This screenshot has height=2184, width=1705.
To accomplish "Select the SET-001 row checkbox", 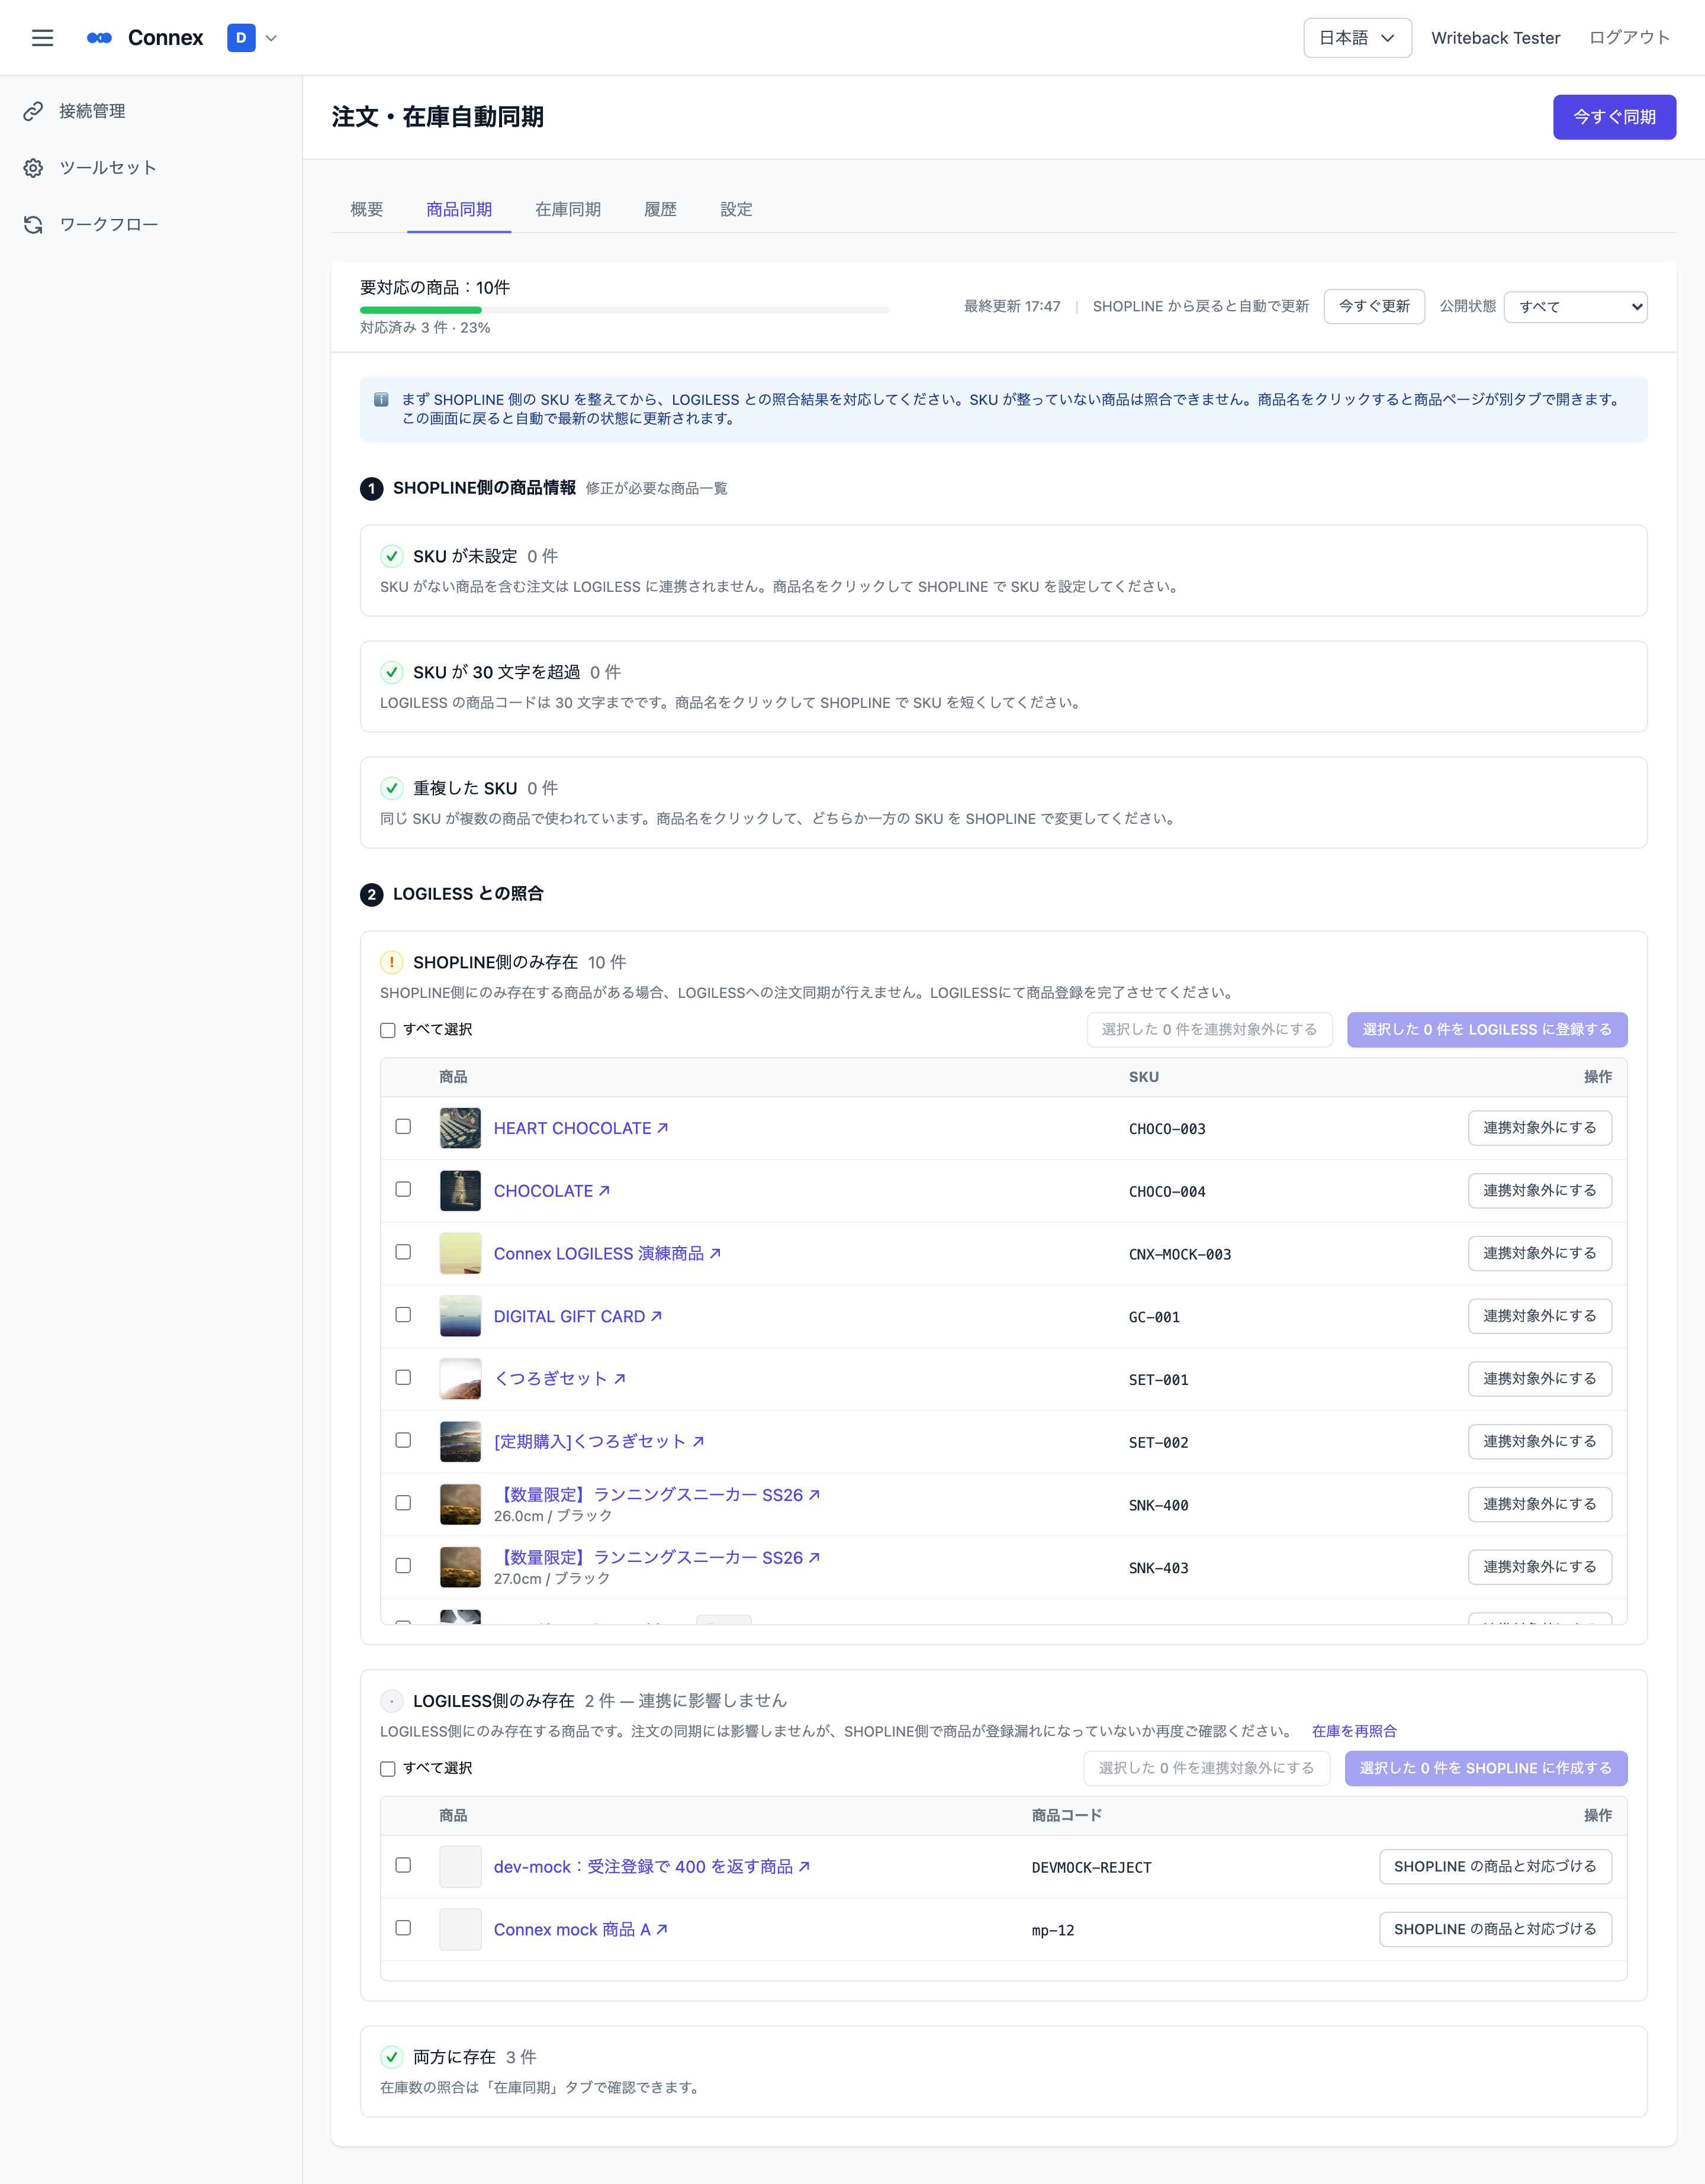I will pos(403,1378).
